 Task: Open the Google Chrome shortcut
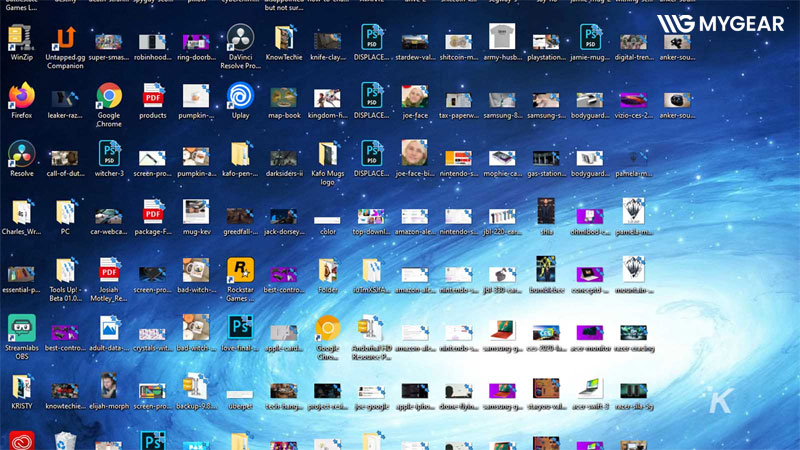[109, 97]
